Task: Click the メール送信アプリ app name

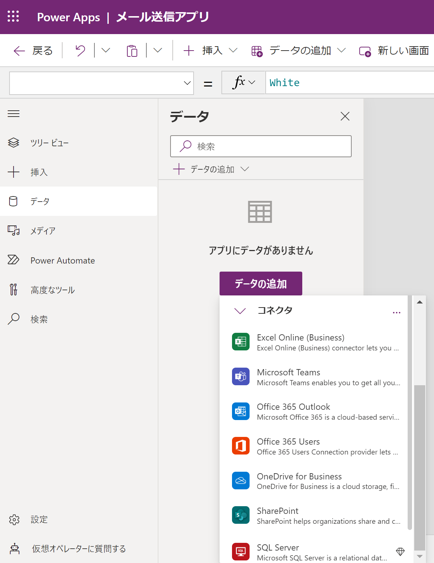Action: click(163, 17)
